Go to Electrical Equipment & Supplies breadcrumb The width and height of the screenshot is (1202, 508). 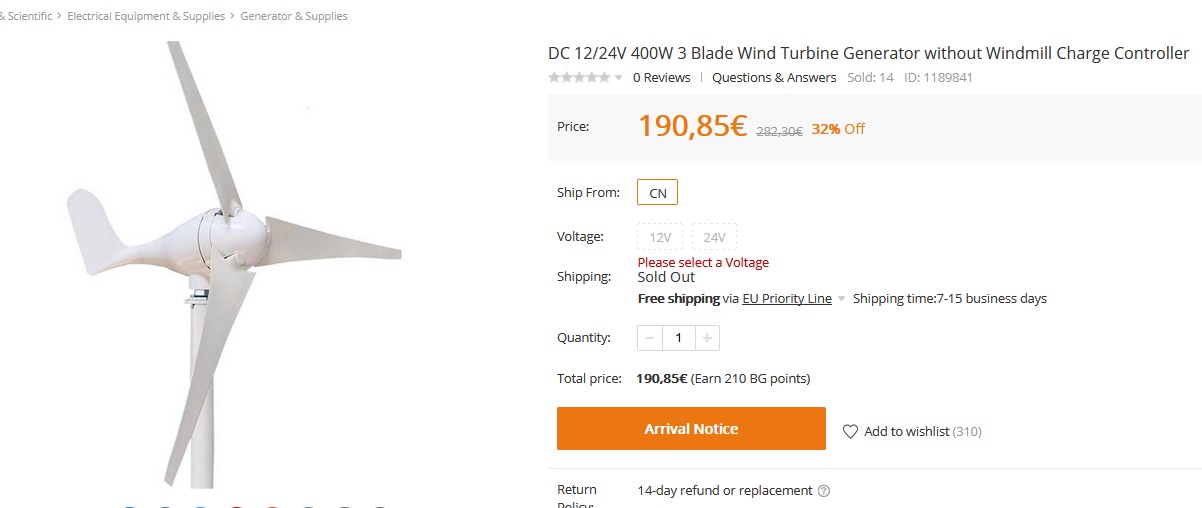coord(146,16)
